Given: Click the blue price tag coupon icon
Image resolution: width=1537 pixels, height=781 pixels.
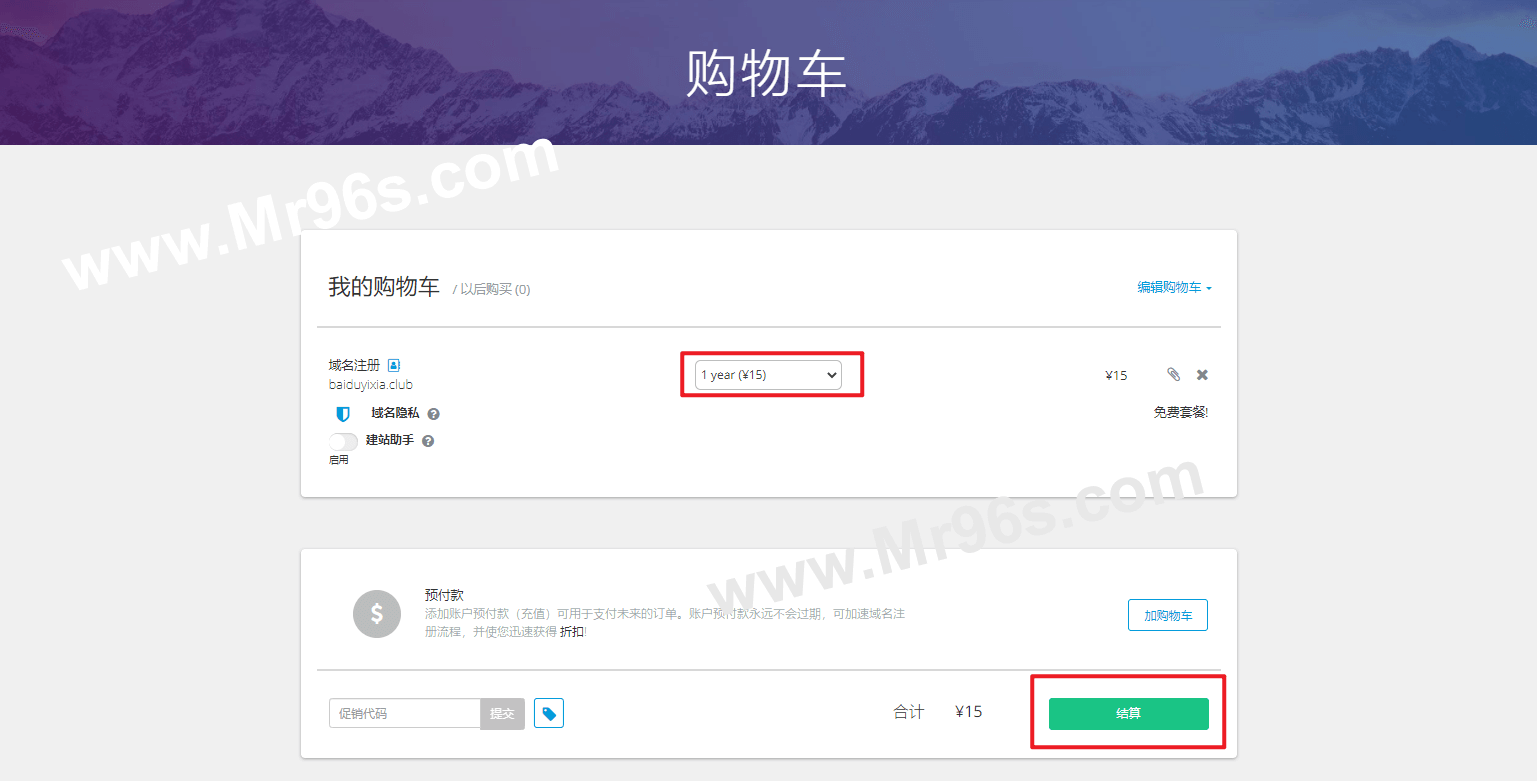Looking at the screenshot, I should 549,713.
